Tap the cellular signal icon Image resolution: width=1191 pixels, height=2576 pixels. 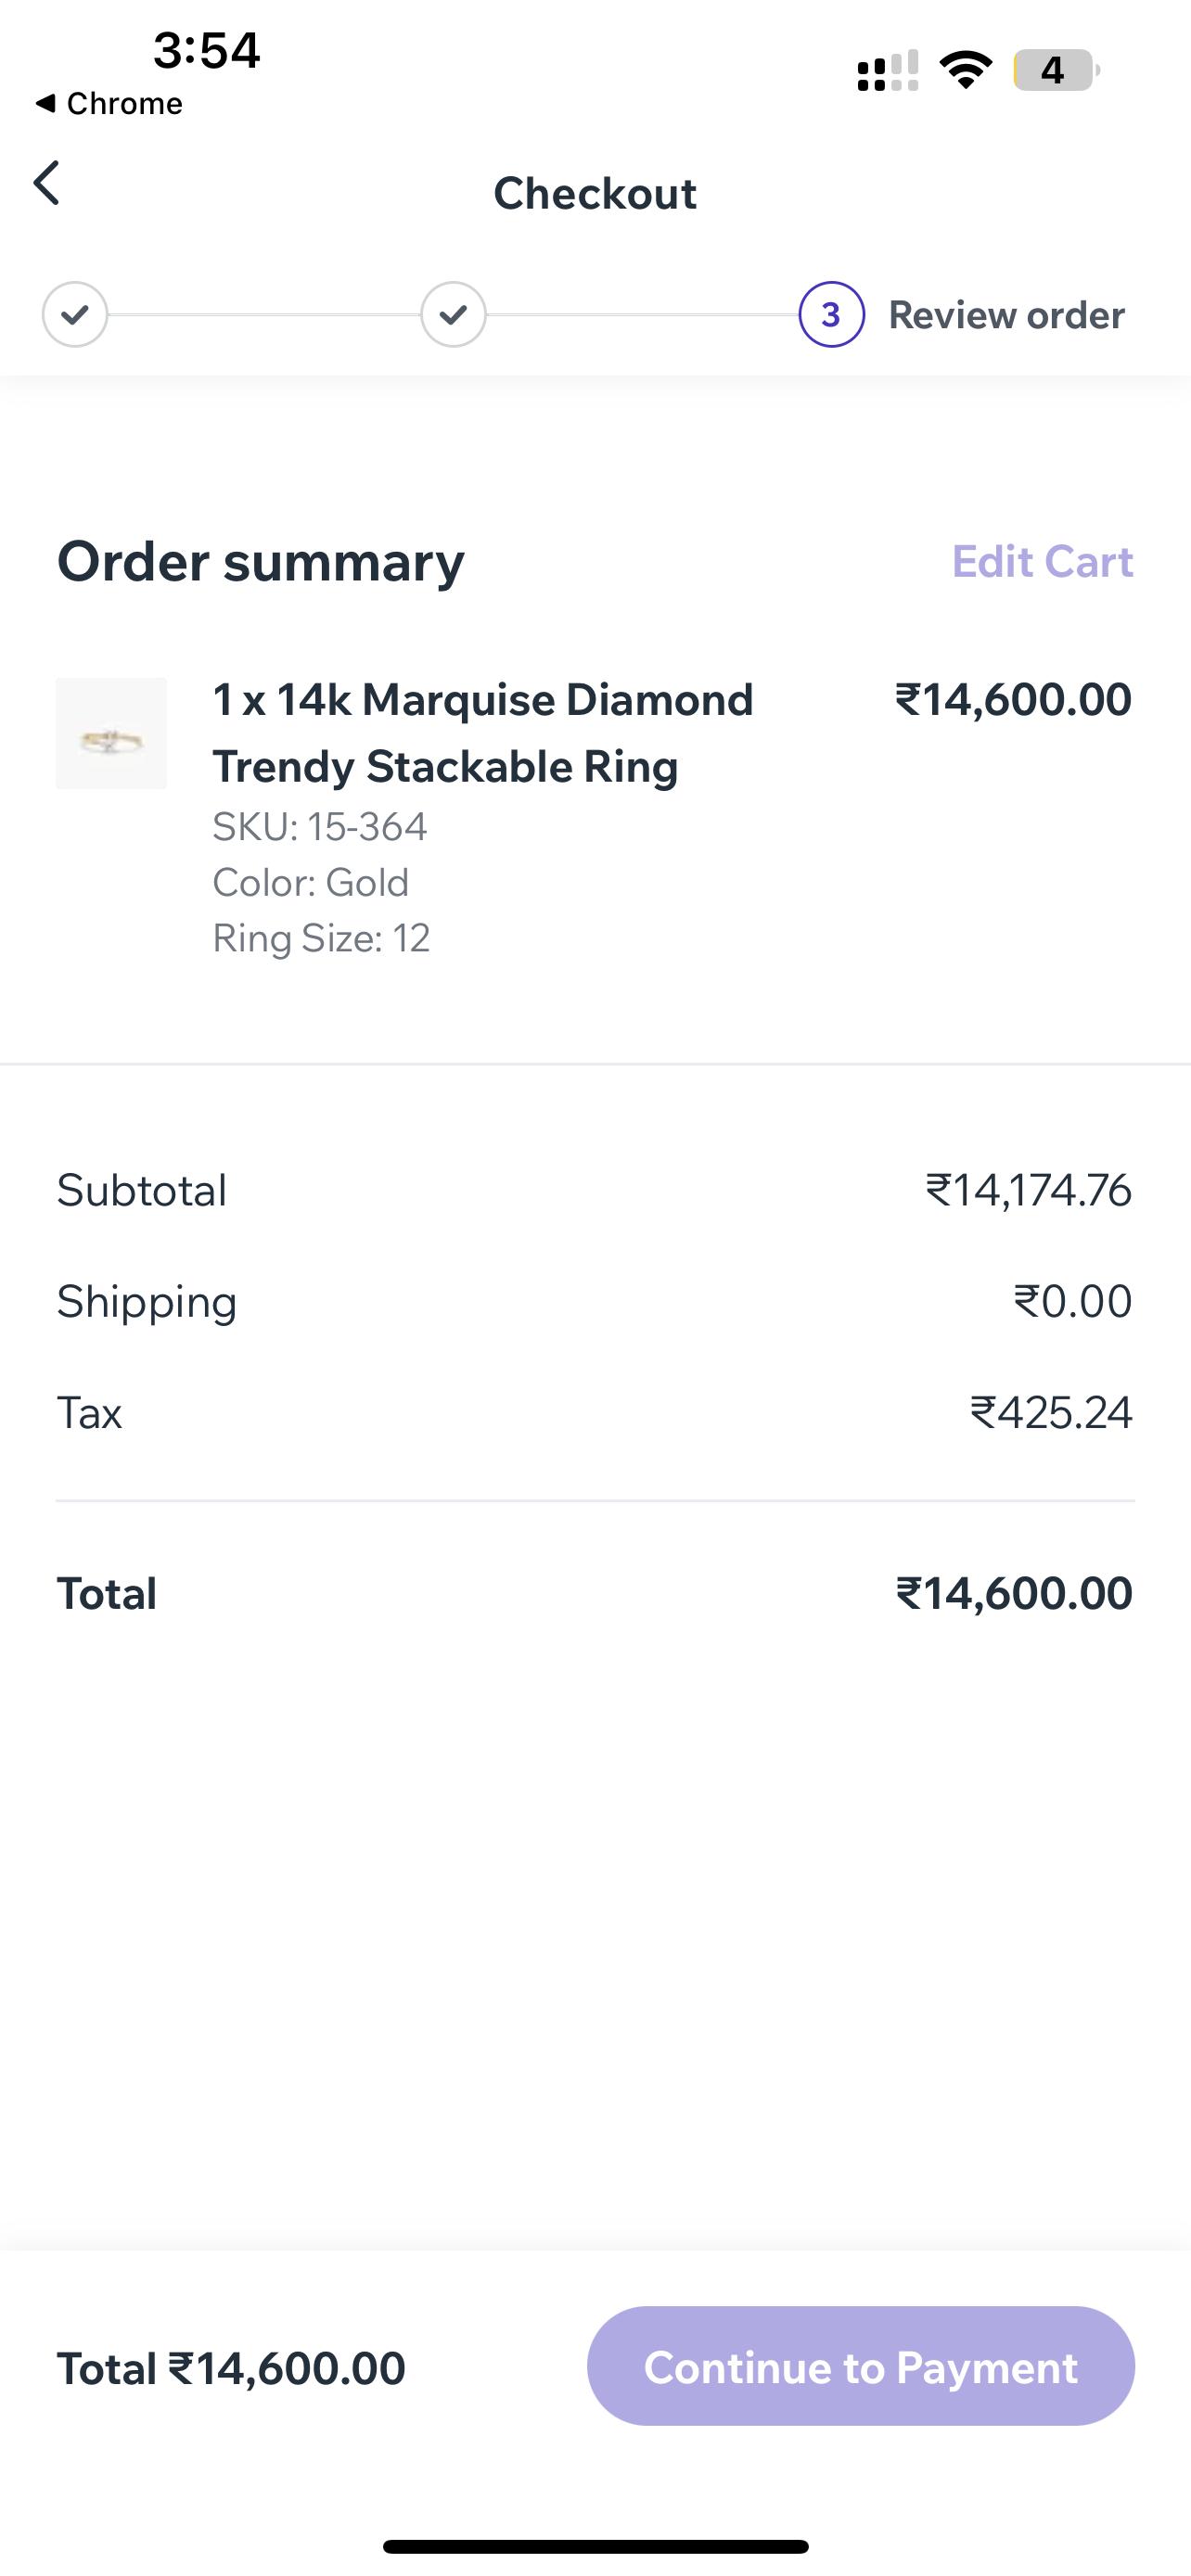[x=888, y=70]
